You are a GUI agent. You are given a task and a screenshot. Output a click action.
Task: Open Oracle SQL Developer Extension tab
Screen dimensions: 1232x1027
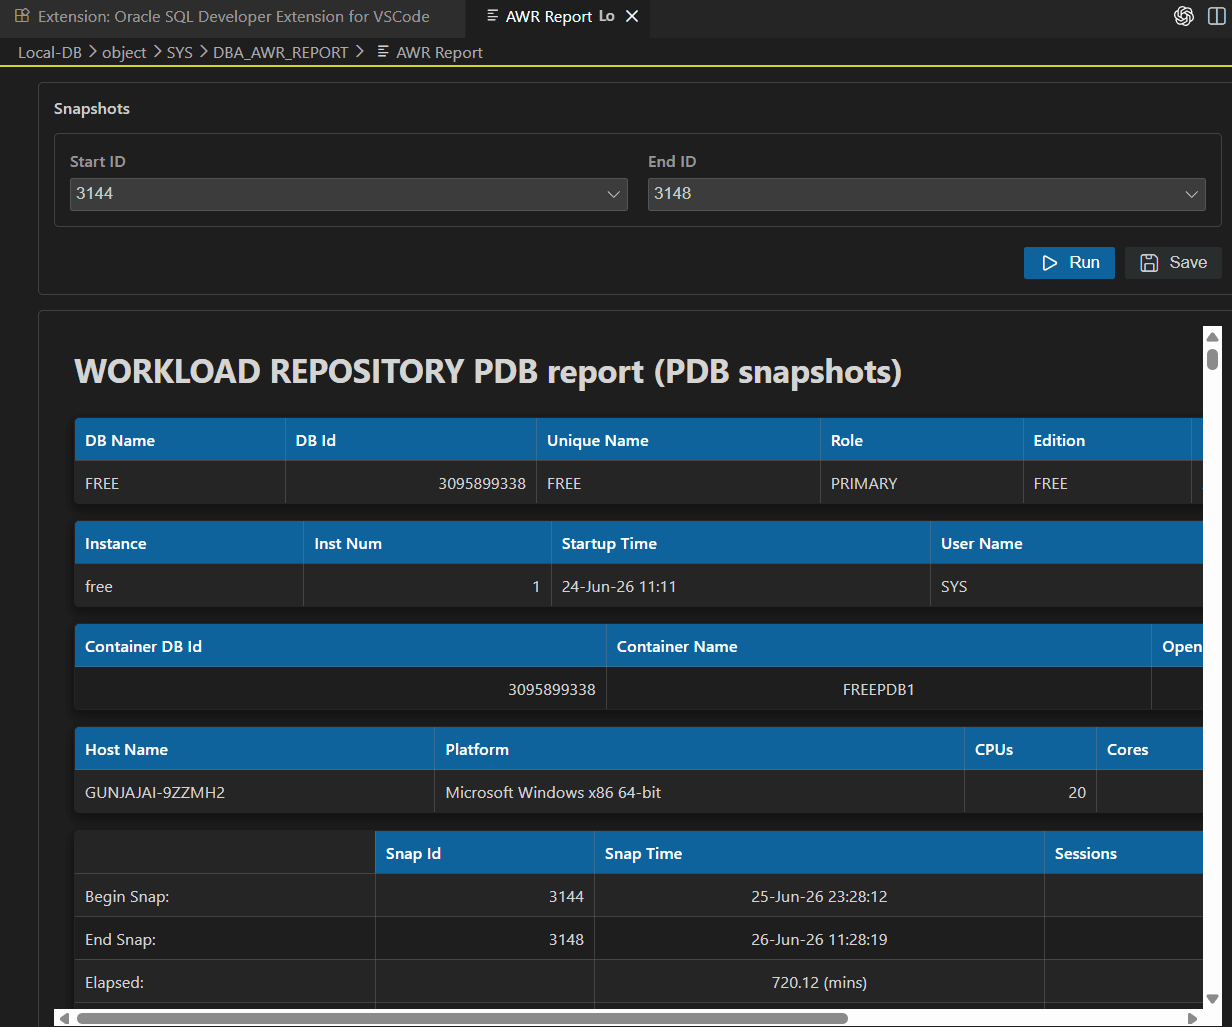[233, 17]
